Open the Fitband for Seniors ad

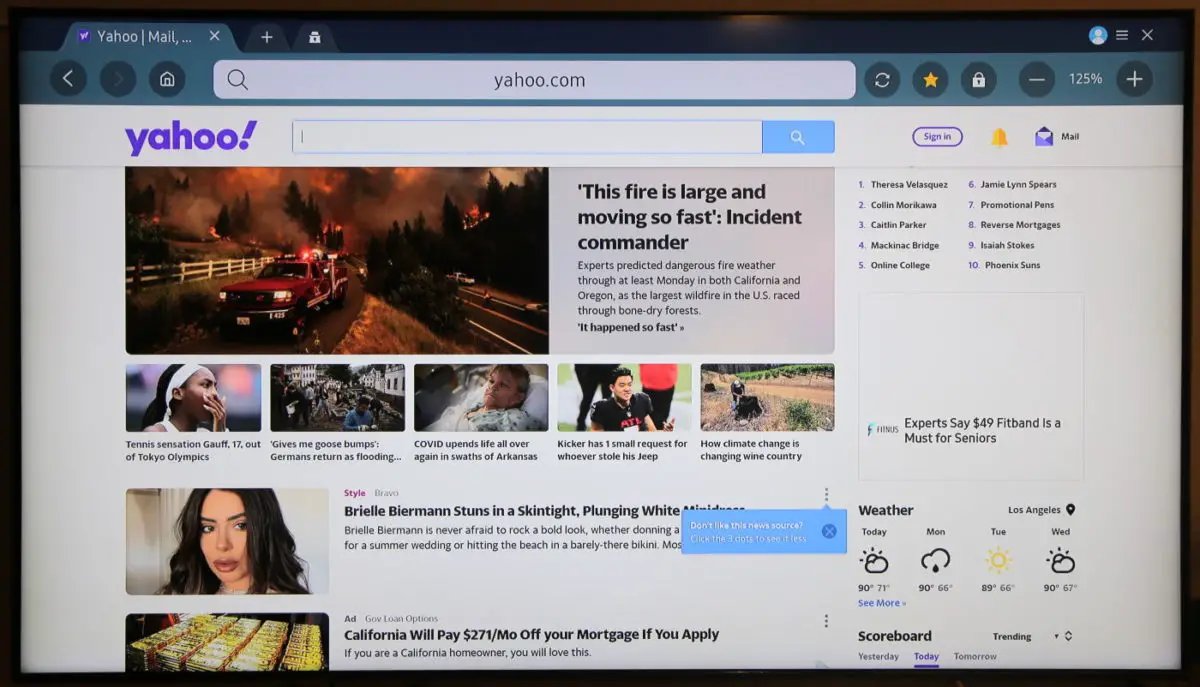click(x=971, y=386)
